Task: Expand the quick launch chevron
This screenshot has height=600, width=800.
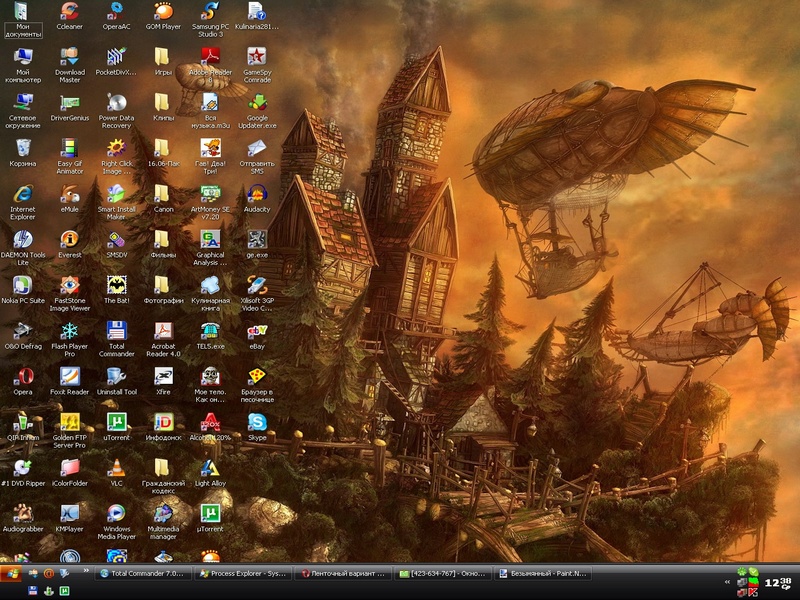Action: click(86, 571)
